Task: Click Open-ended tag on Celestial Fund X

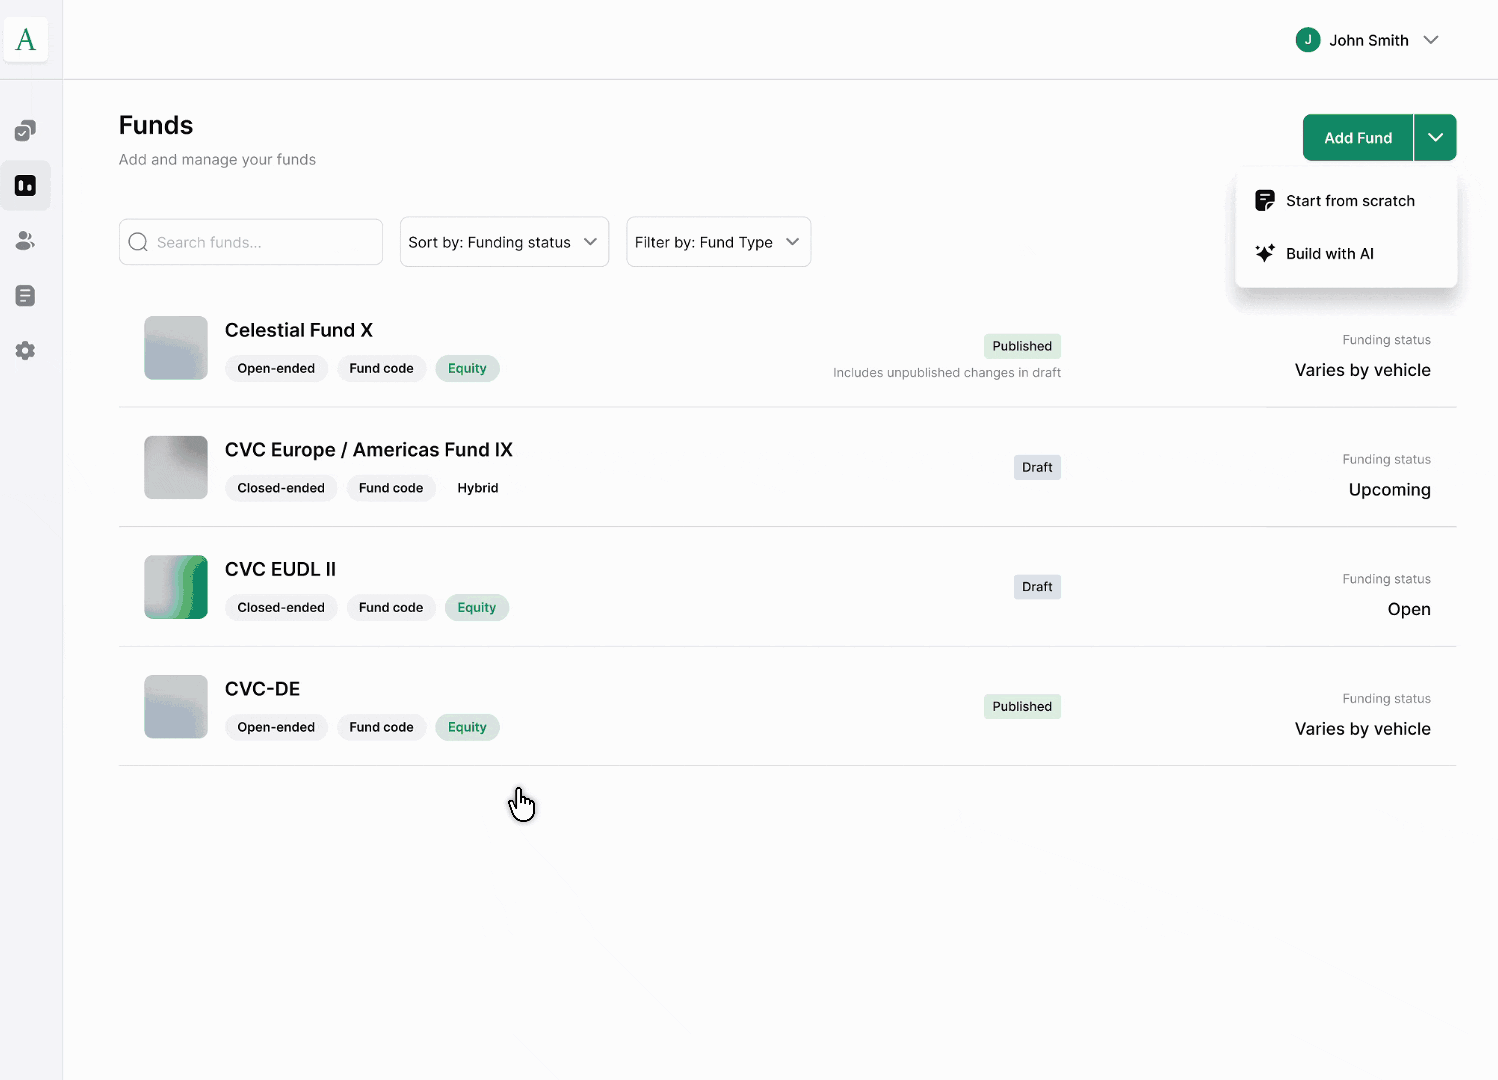Action: tap(276, 368)
